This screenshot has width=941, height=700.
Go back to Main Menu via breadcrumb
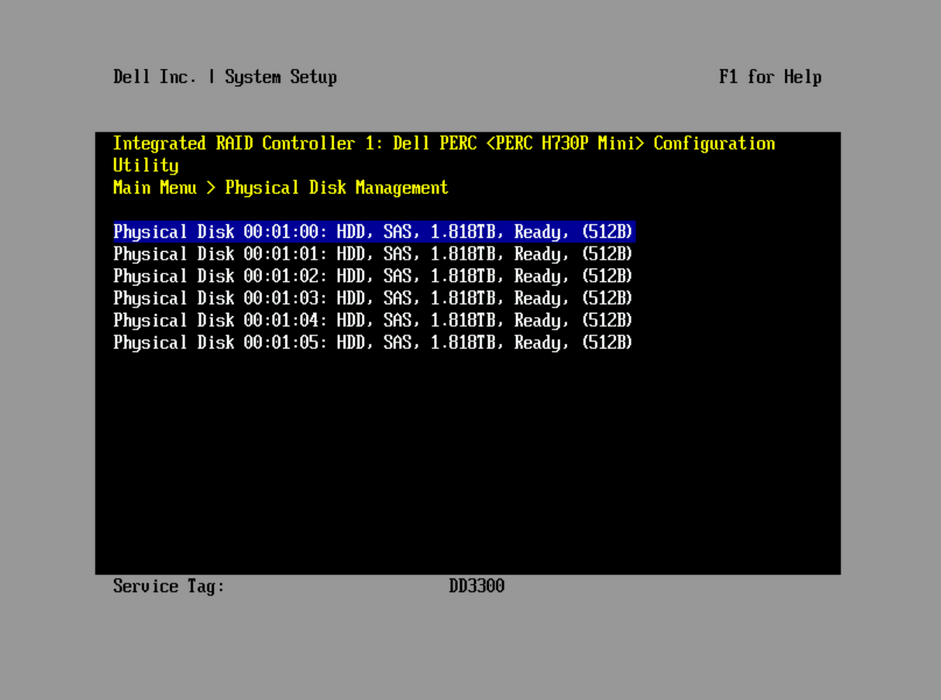coord(154,188)
